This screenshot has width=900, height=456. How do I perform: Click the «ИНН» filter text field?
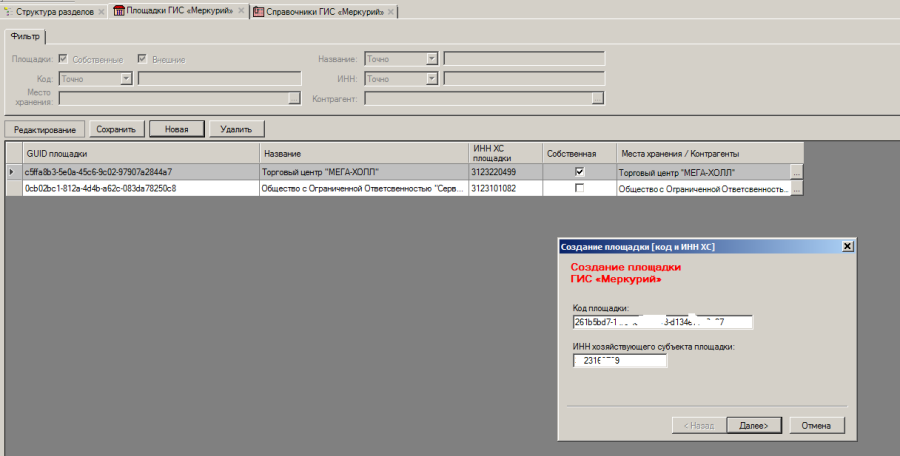524,79
